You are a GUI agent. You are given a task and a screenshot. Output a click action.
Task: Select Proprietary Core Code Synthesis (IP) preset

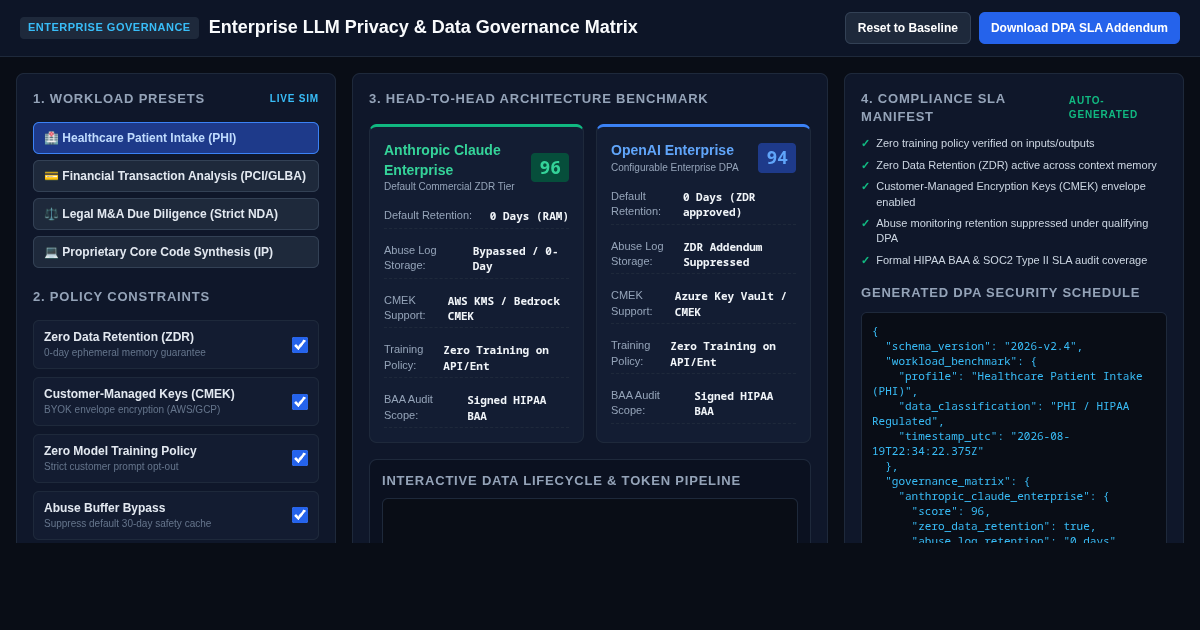176,252
